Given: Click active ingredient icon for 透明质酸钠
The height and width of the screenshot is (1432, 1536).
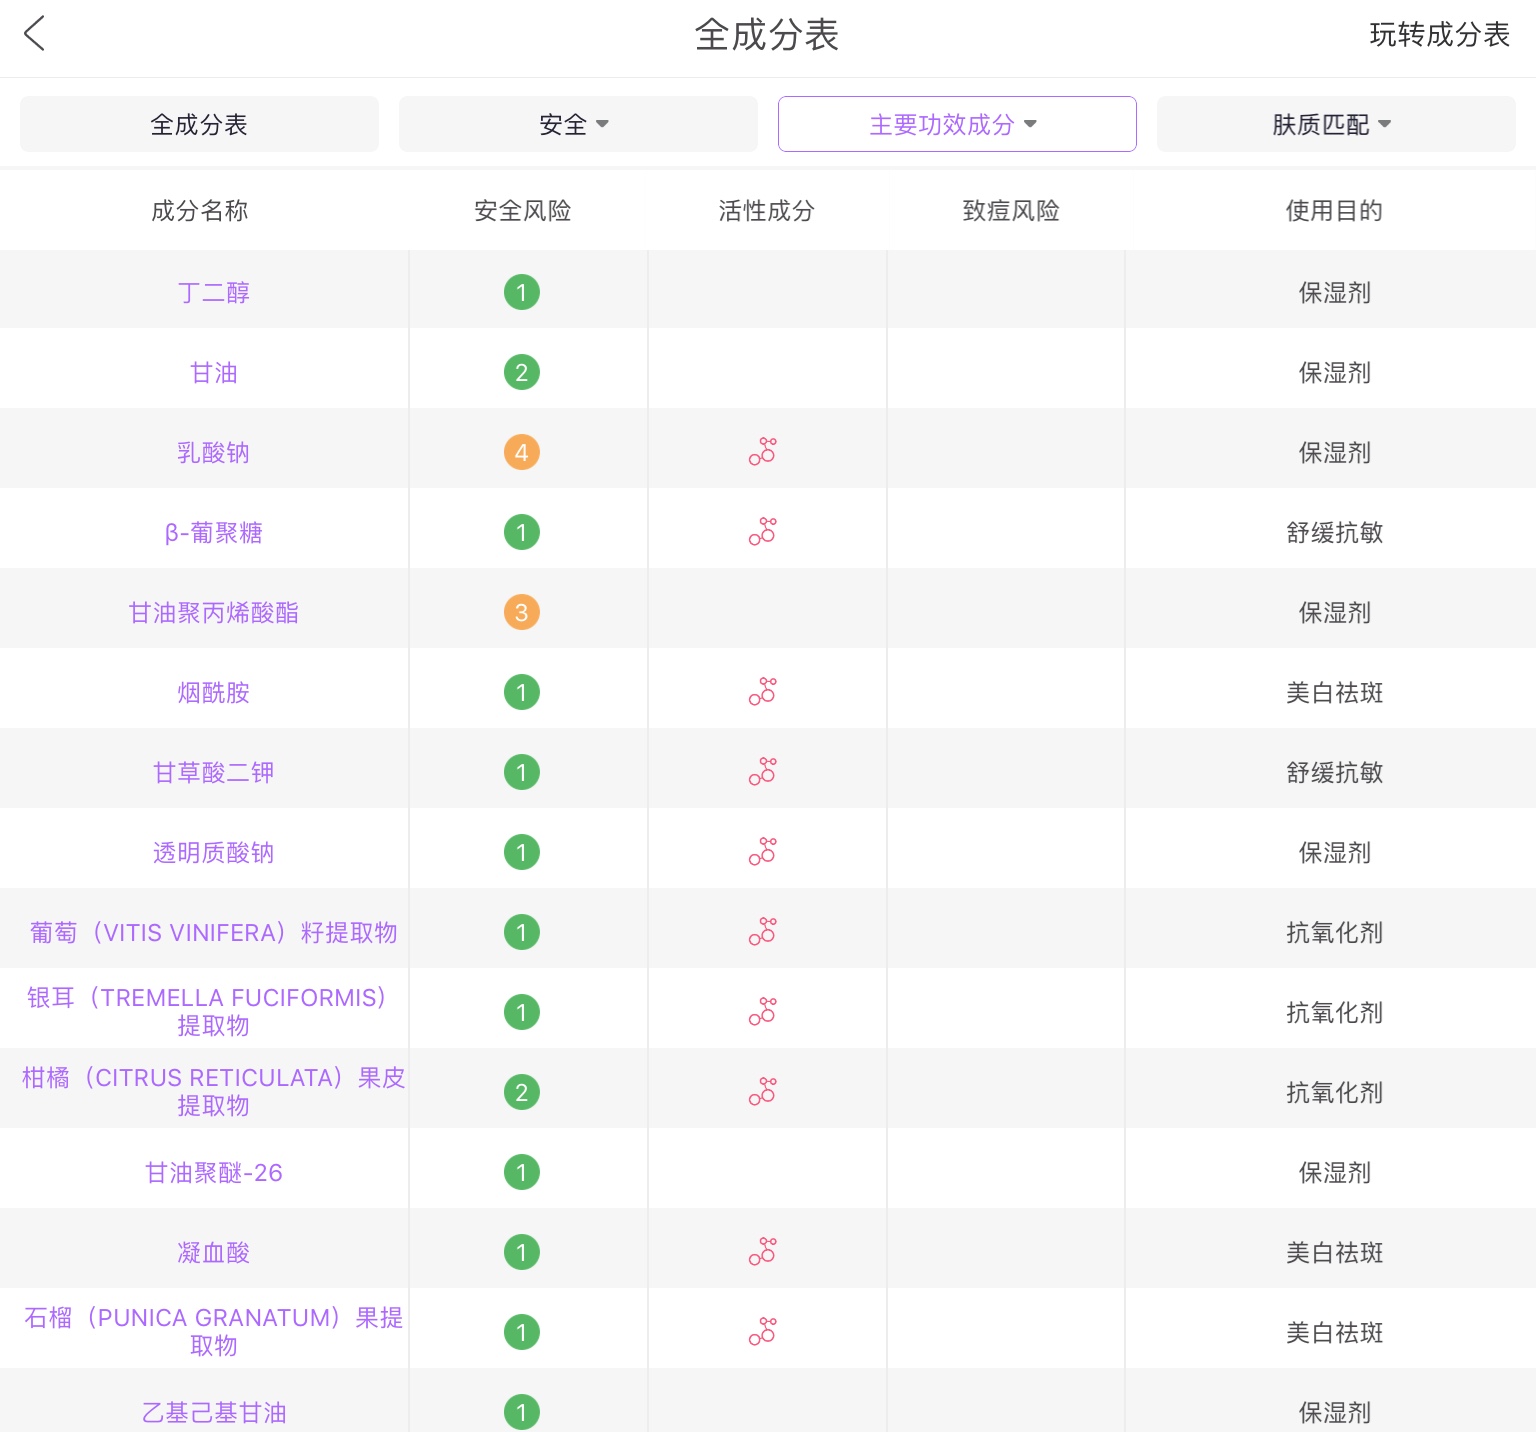Looking at the screenshot, I should point(763,852).
